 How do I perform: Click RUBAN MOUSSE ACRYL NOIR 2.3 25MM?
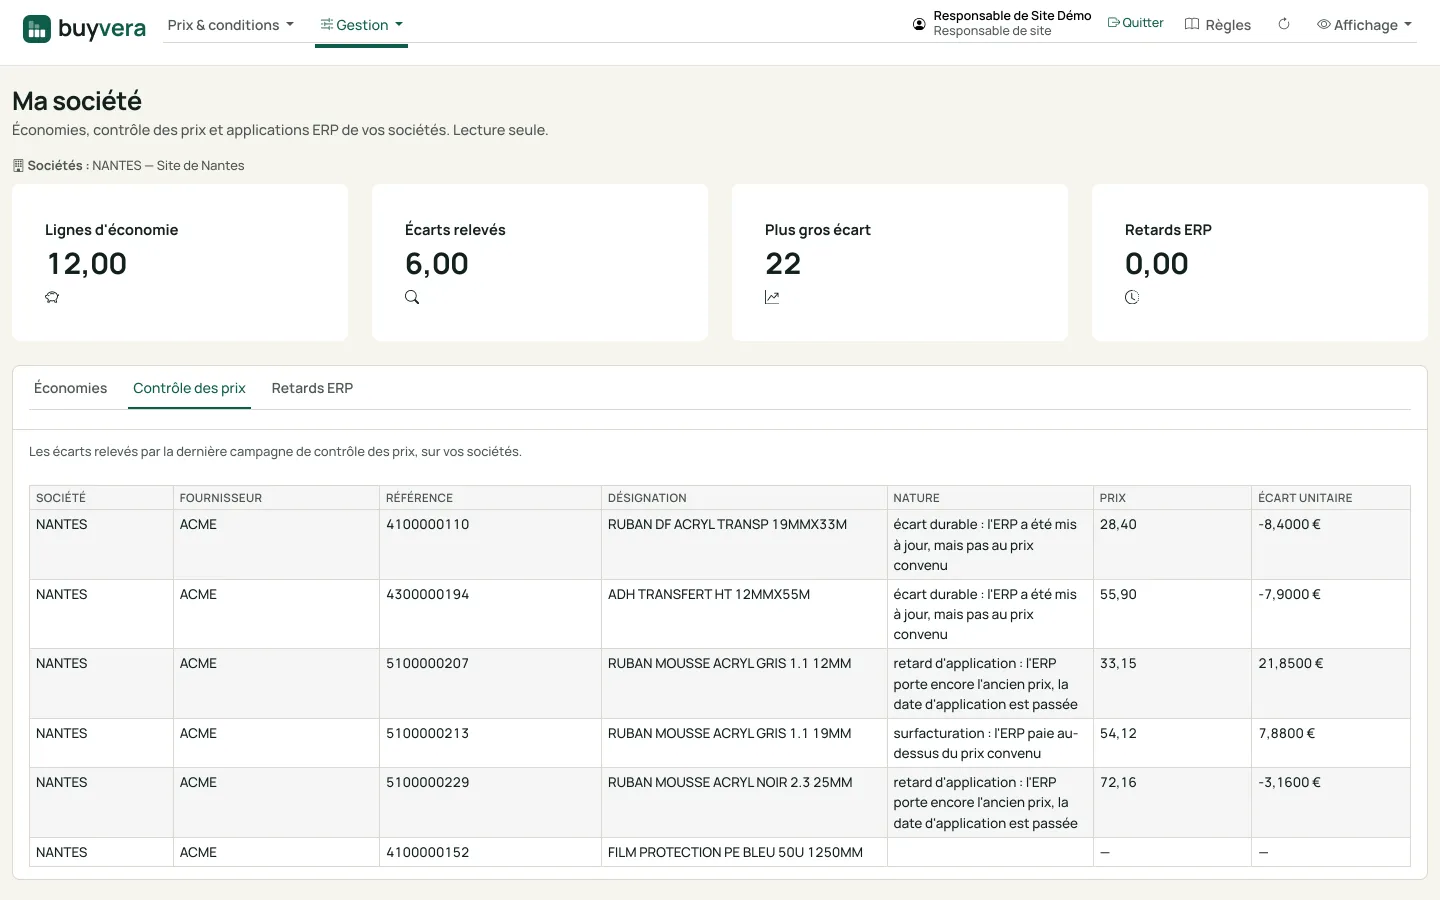click(x=730, y=782)
